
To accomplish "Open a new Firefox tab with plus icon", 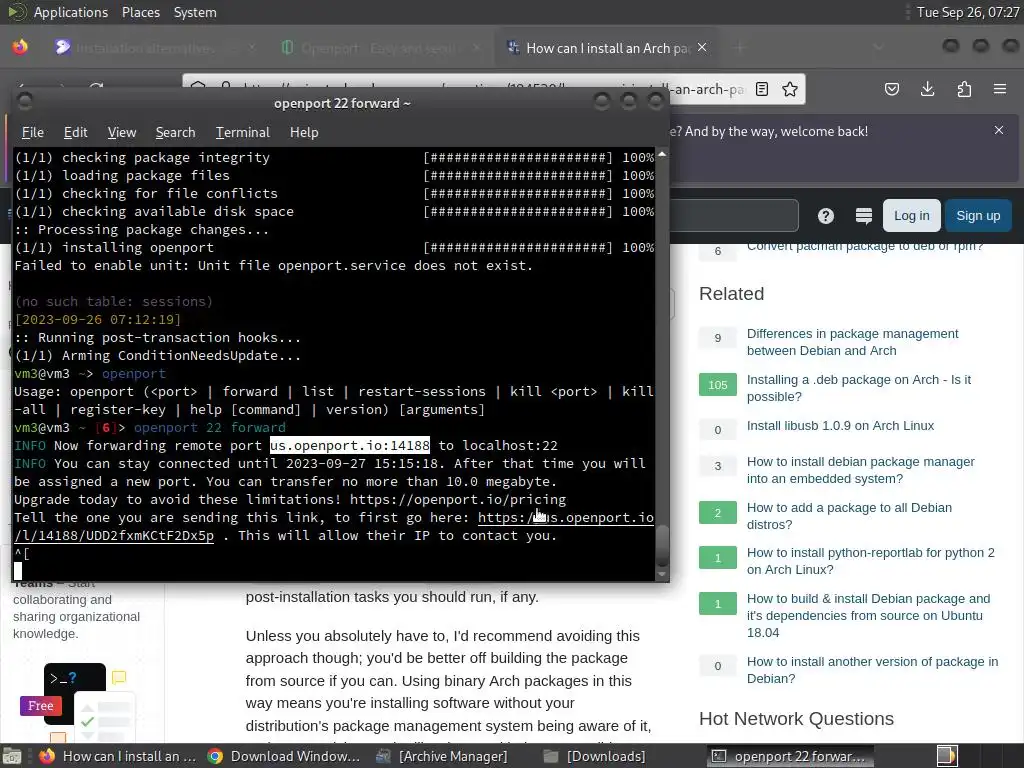I will click(x=740, y=48).
